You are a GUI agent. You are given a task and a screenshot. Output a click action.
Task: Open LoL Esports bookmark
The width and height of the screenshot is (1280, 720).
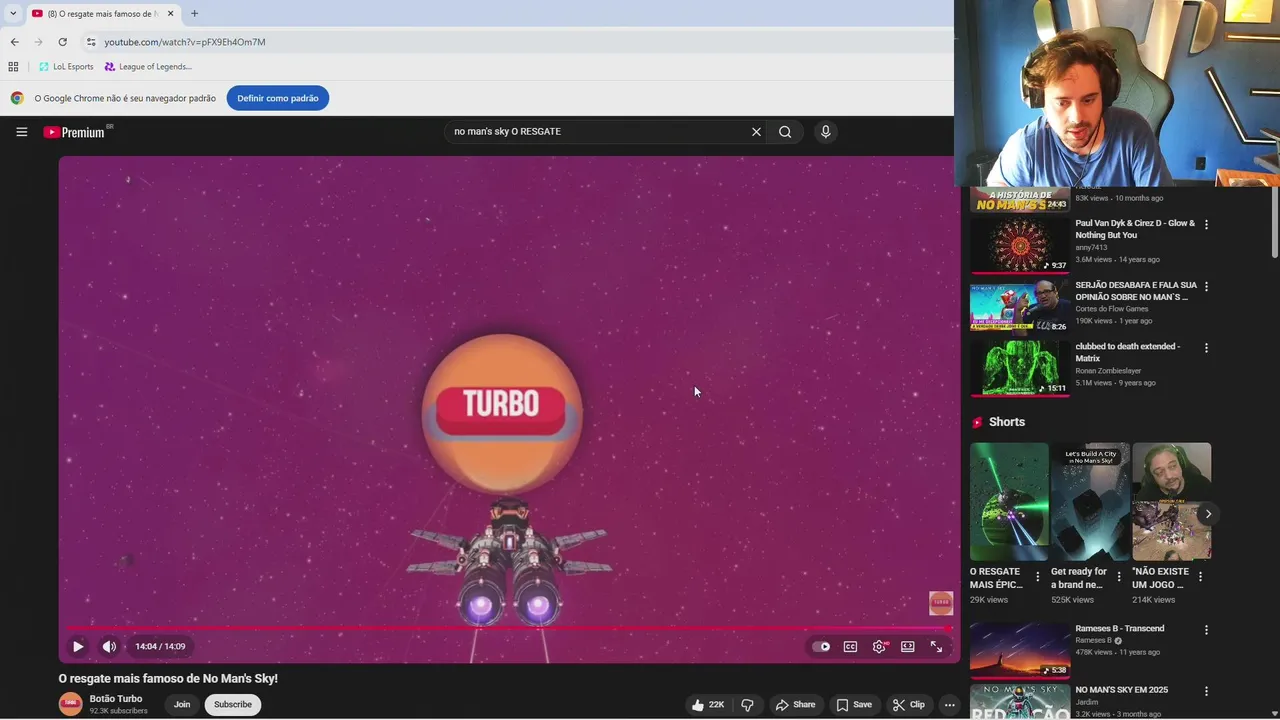coord(66,67)
